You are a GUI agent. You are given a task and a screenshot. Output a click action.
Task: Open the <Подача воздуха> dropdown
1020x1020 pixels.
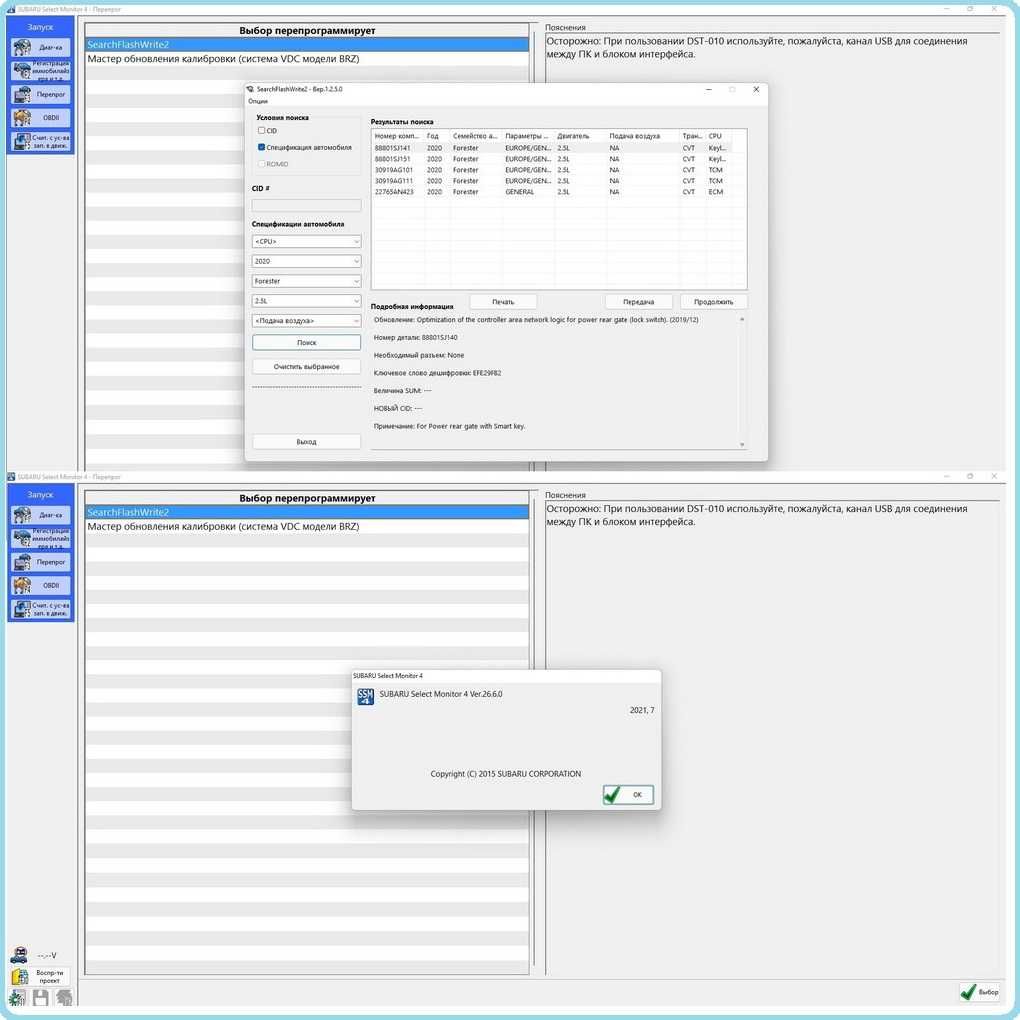pyautogui.click(x=306, y=321)
